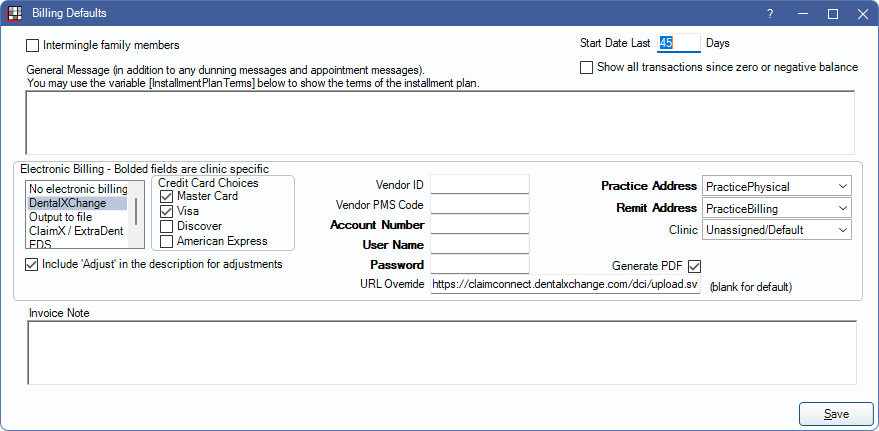879x431 pixels.
Task: Toggle the Generate PDF checkbox
Action: [694, 266]
